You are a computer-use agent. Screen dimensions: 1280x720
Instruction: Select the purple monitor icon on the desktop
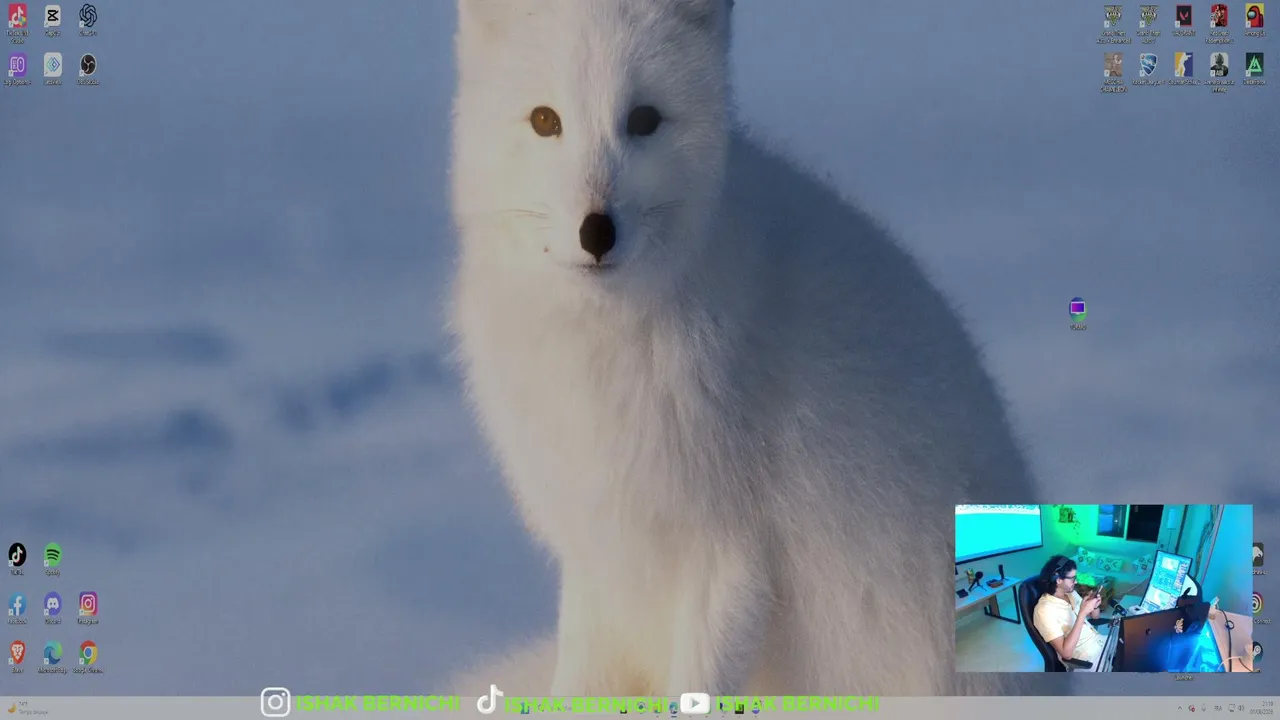point(1077,313)
